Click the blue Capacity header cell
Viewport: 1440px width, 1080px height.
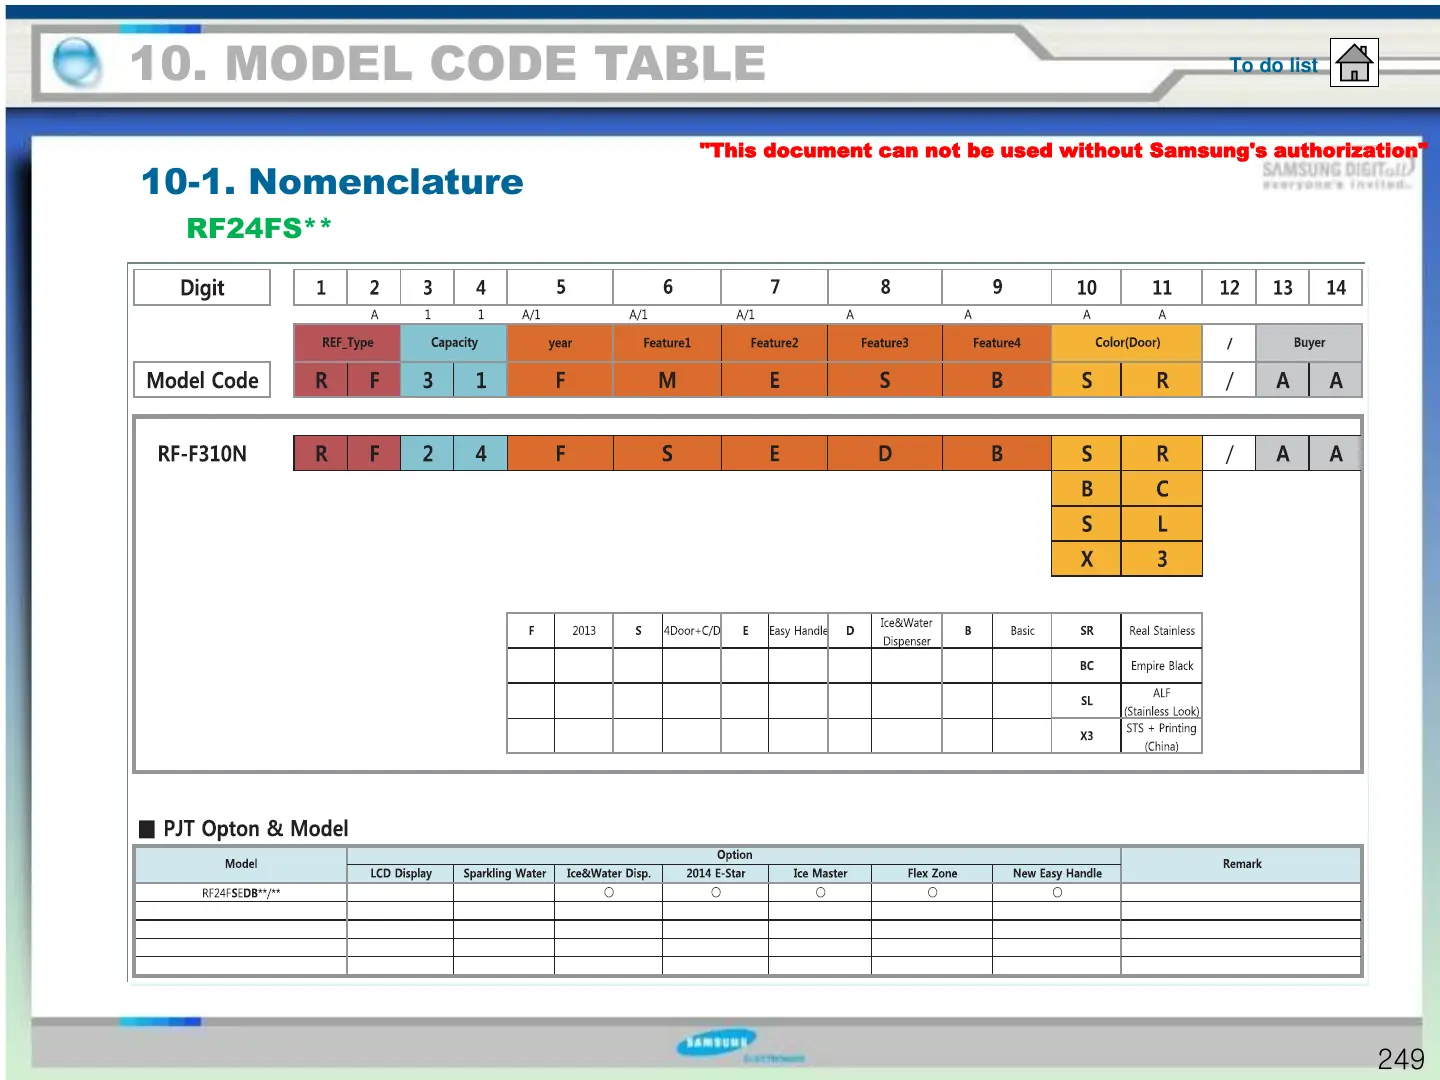click(x=454, y=343)
